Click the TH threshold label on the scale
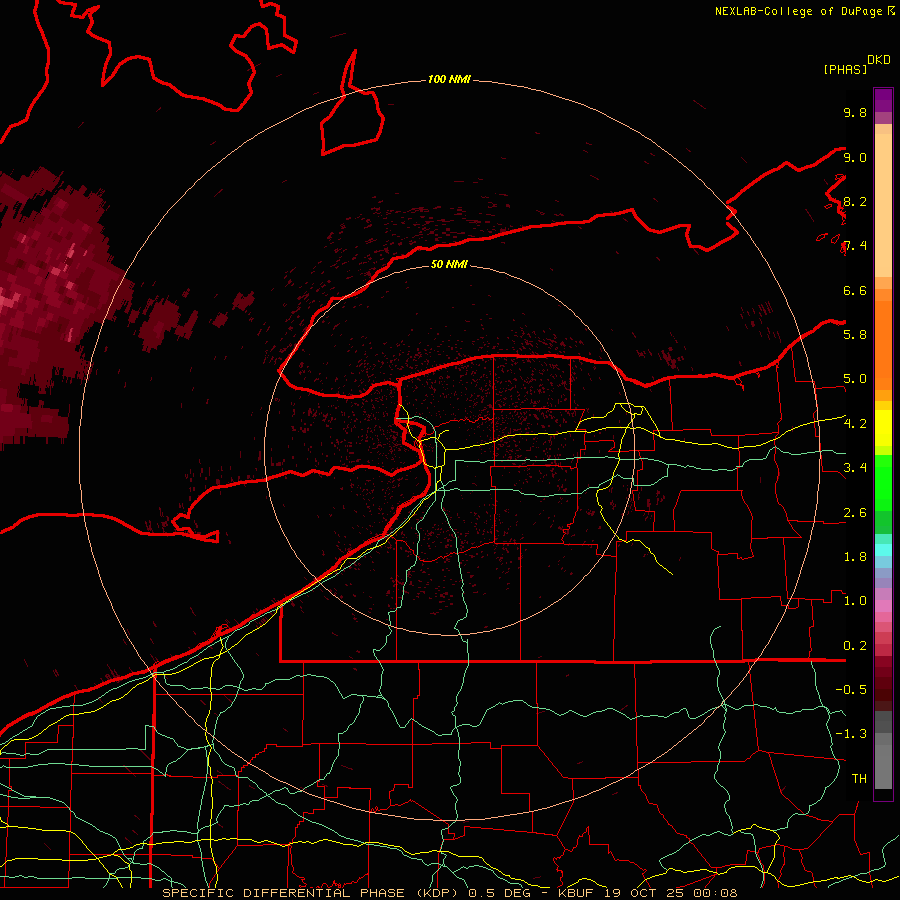 pos(859,778)
